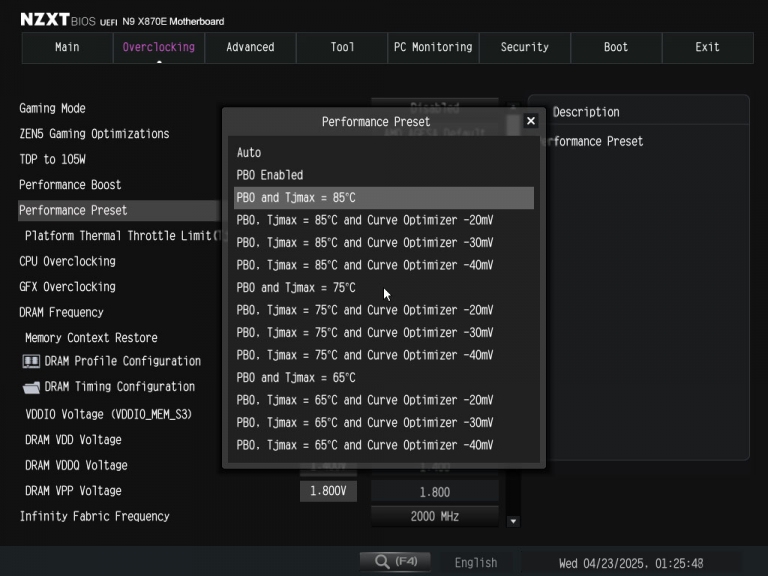Select PBO and Tjmax = 65°C
This screenshot has height=576, width=768.
point(384,378)
